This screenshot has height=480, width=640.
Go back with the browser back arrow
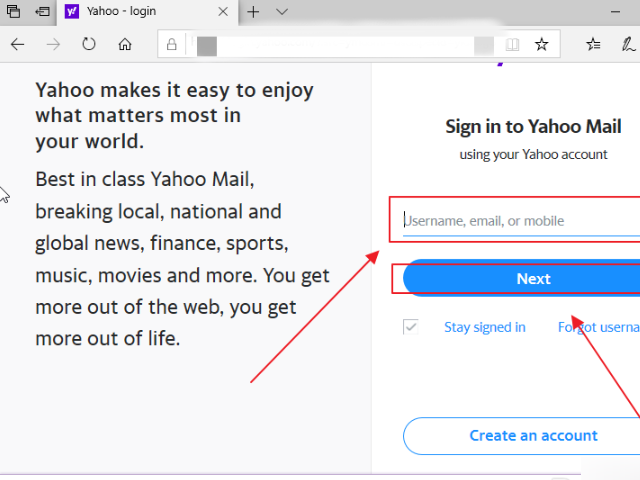pyautogui.click(x=18, y=44)
